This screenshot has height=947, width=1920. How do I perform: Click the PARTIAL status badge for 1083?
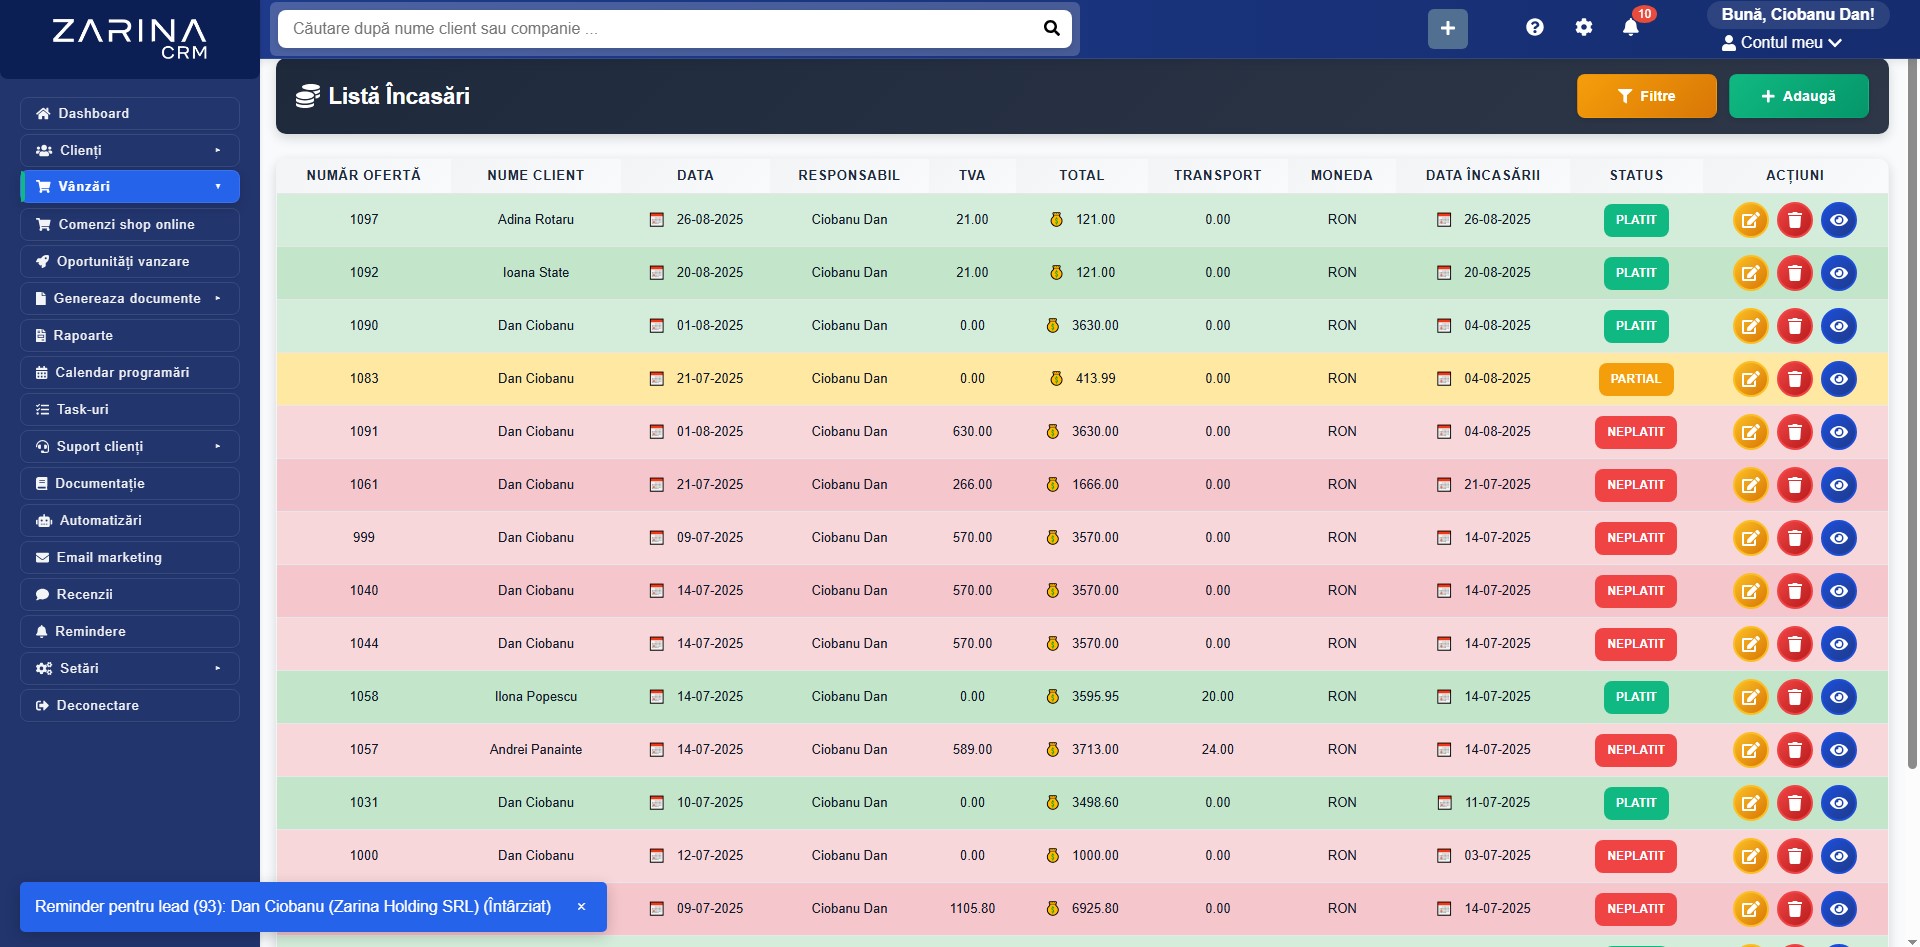coord(1636,379)
